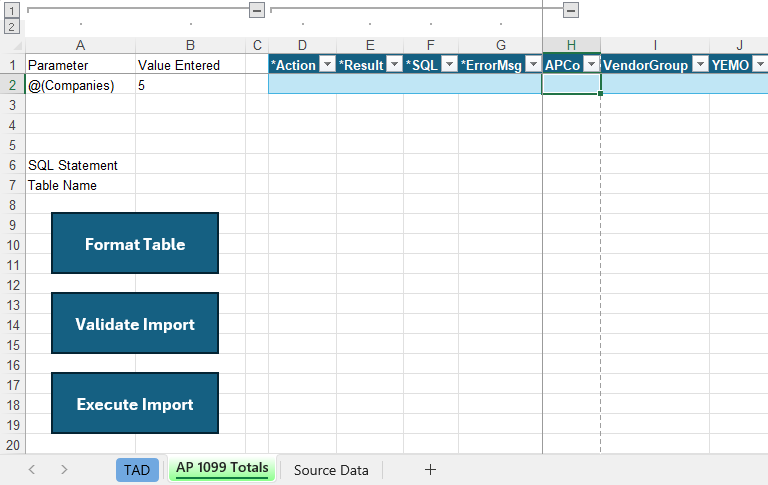The image size is (768, 485).
Task: Click the cell containing value 5
Action: point(191,85)
